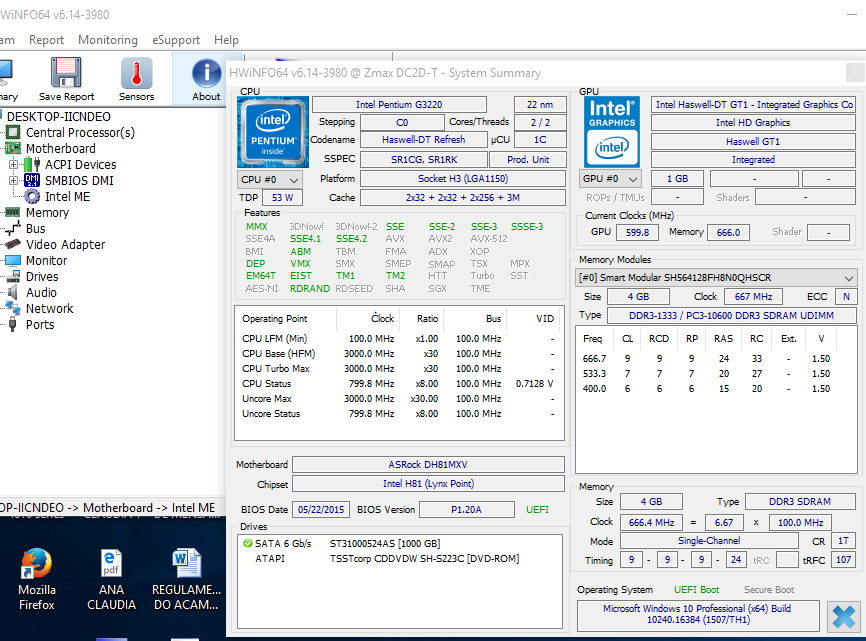Click the SMBIOS DMI tree icon
The width and height of the screenshot is (866, 641).
click(x=32, y=181)
